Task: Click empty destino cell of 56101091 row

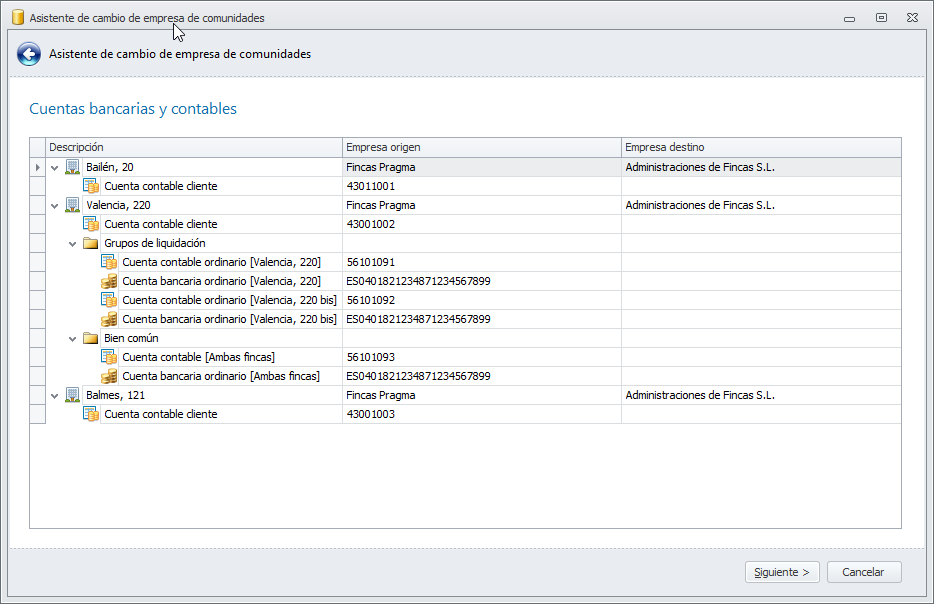Action: [761, 262]
